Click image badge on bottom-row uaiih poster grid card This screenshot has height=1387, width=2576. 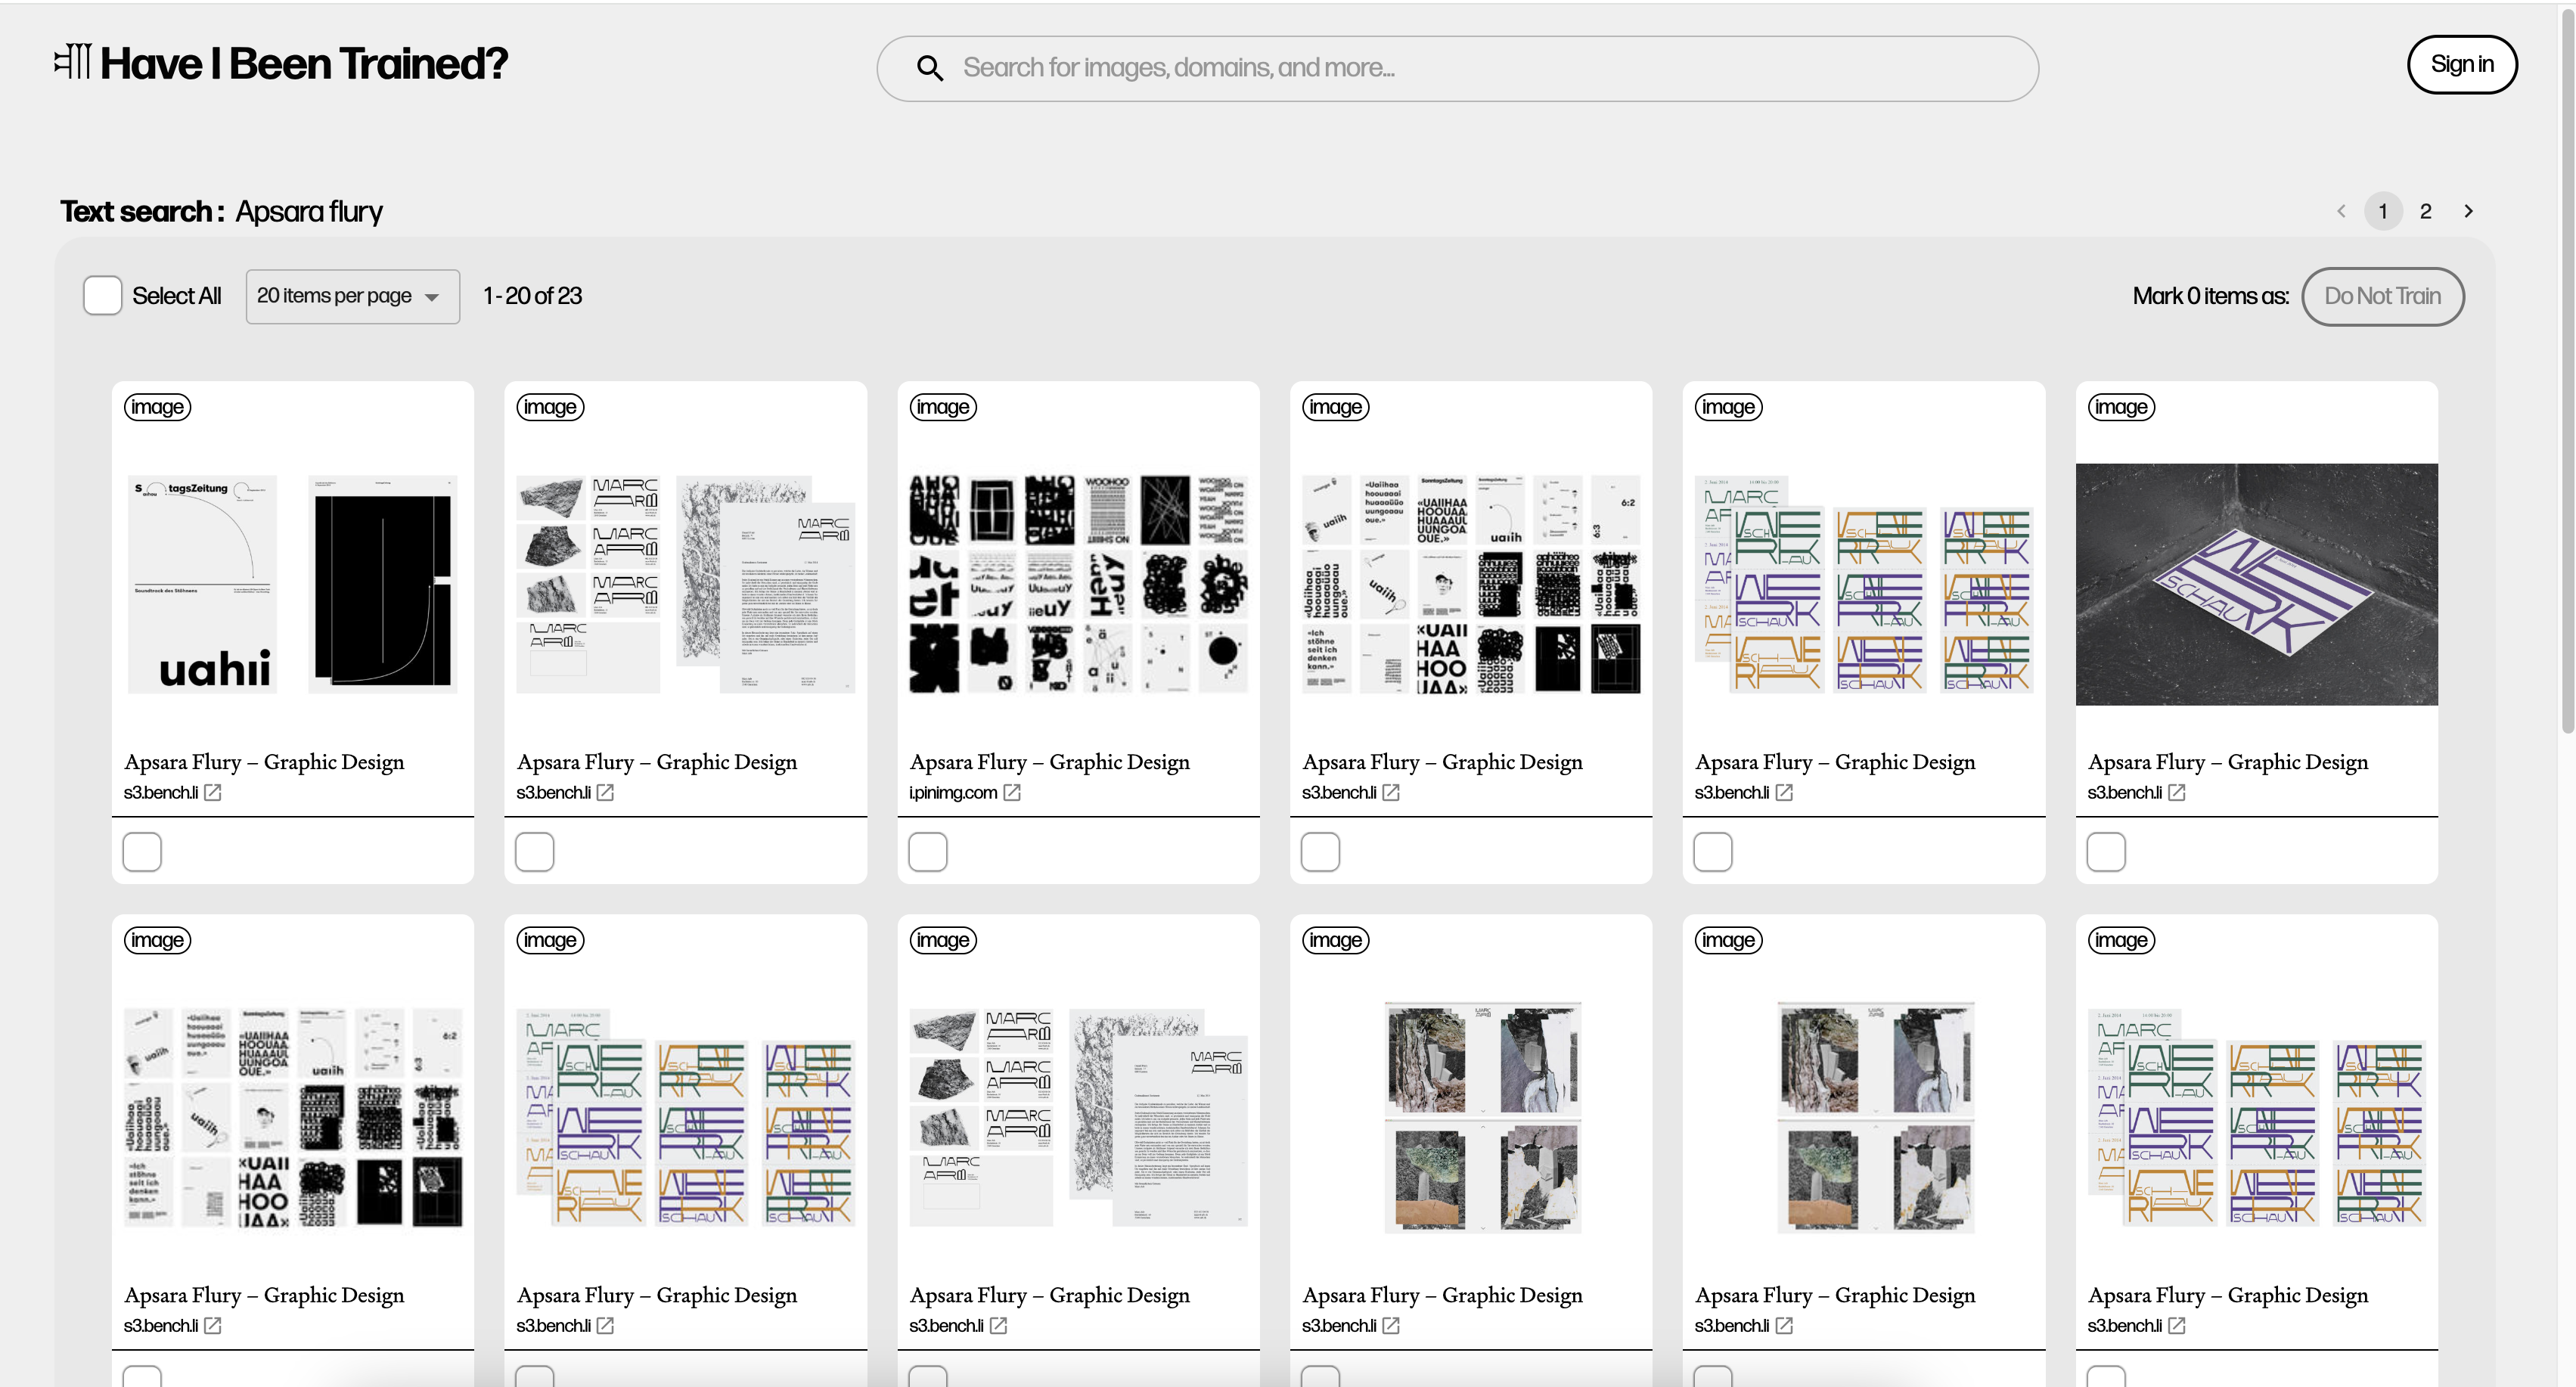[x=157, y=940]
